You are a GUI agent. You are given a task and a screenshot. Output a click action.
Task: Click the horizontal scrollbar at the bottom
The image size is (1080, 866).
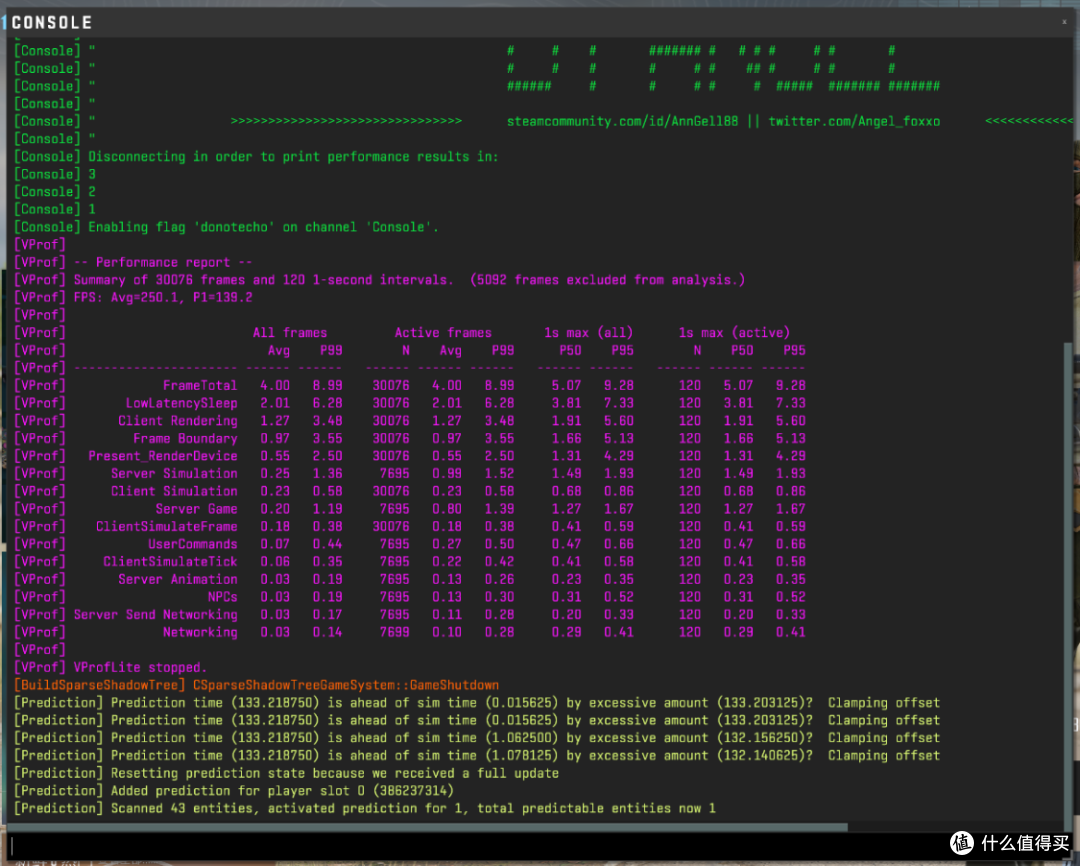tap(427, 827)
